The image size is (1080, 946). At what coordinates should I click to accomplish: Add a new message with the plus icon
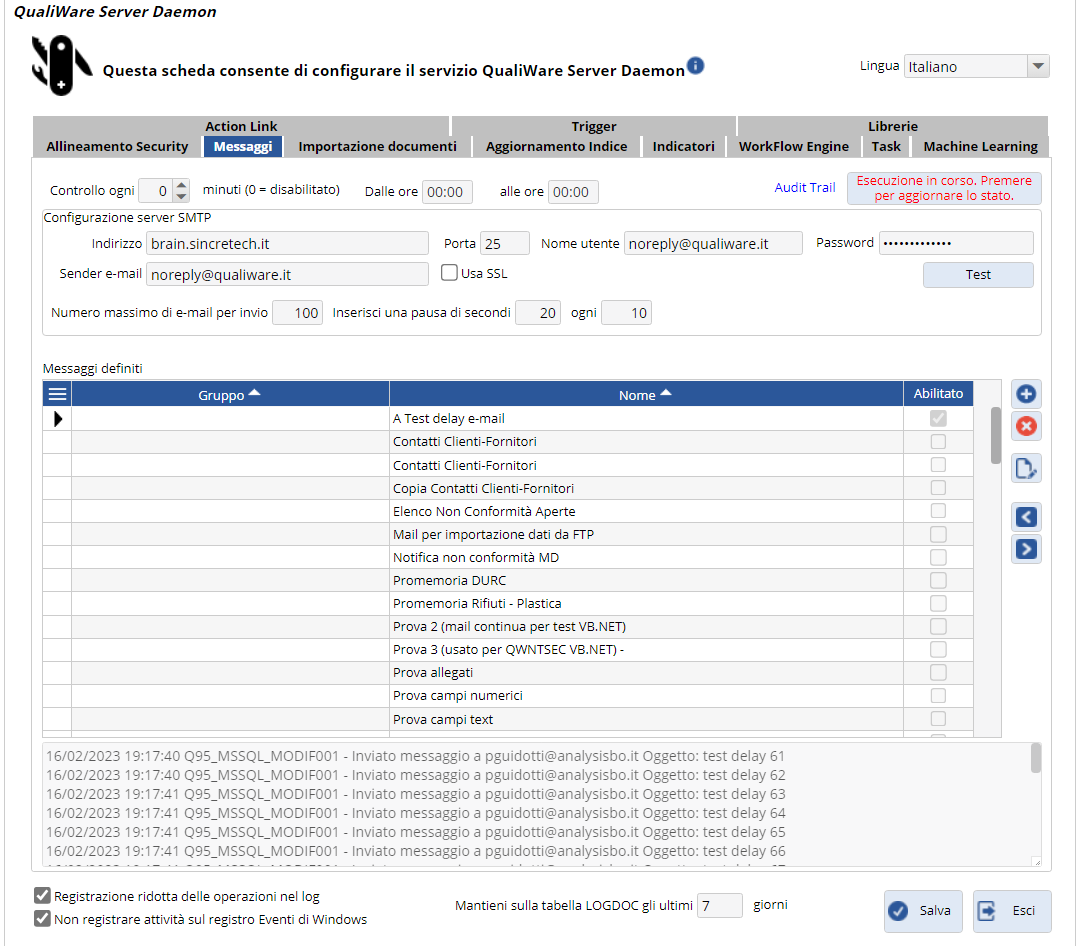point(1026,394)
